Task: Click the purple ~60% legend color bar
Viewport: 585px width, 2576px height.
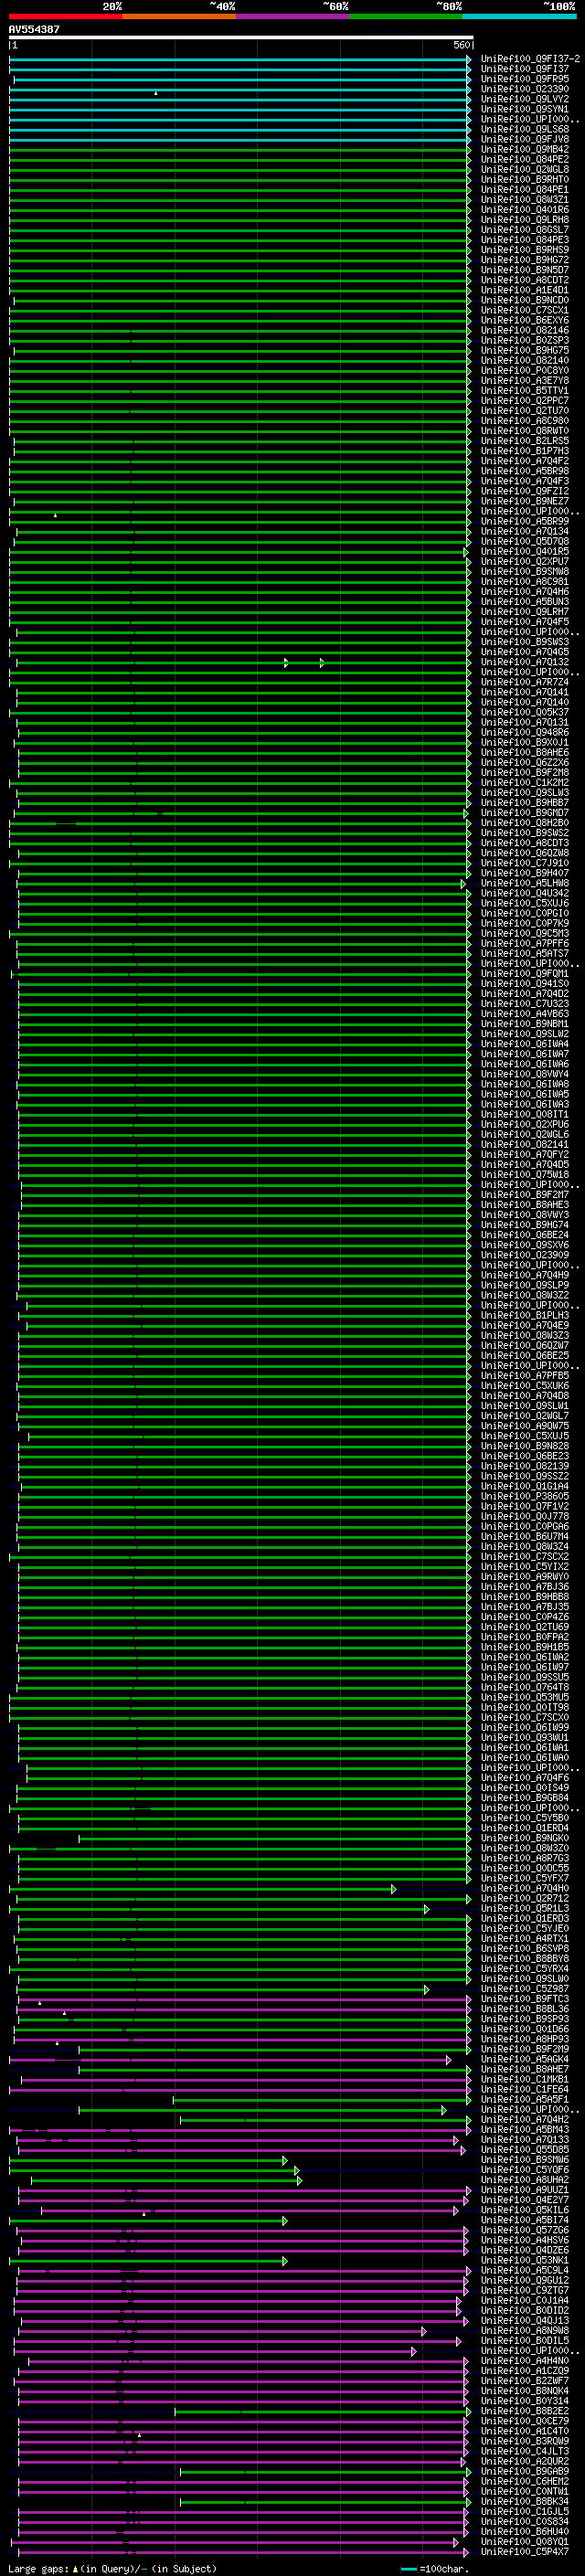Action: pos(293,16)
